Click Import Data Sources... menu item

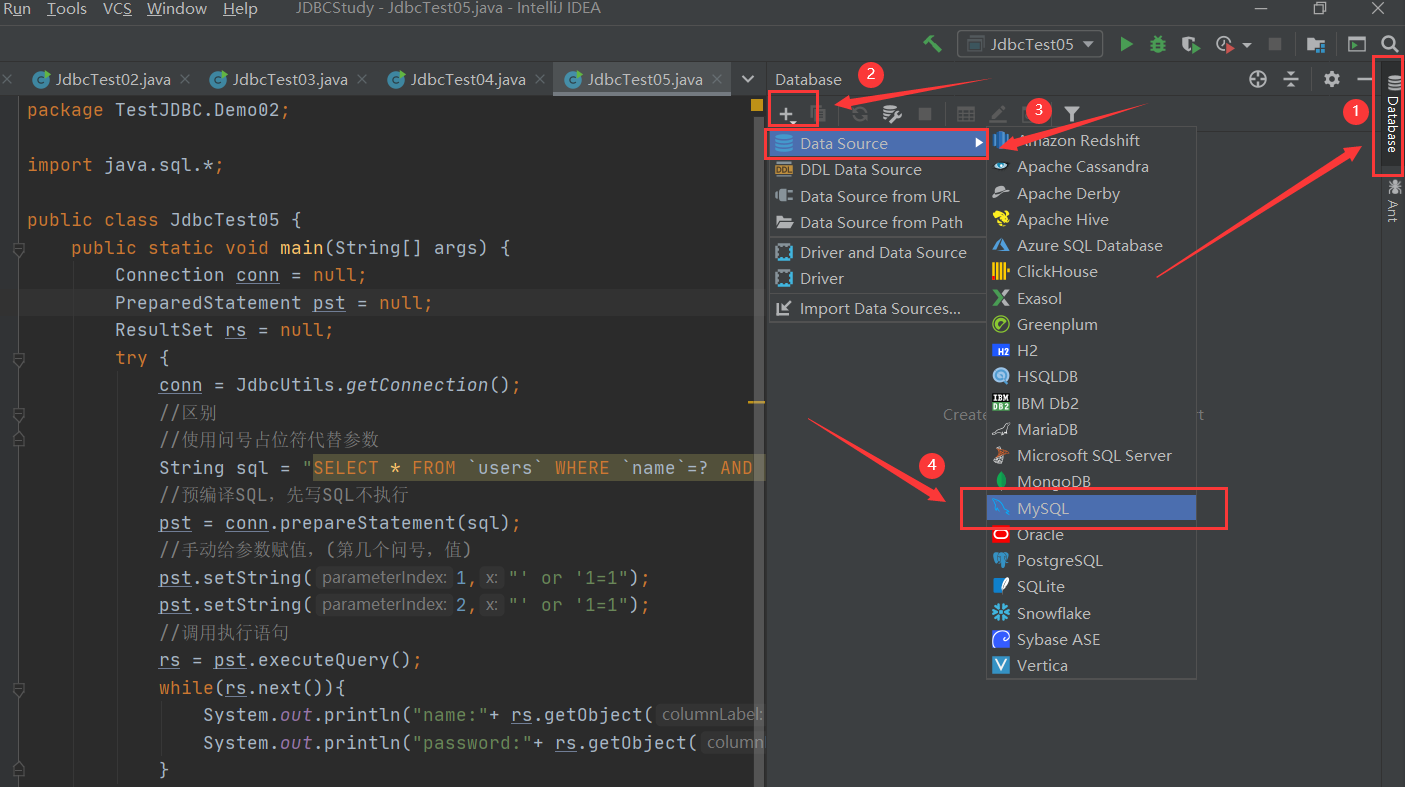point(877,308)
